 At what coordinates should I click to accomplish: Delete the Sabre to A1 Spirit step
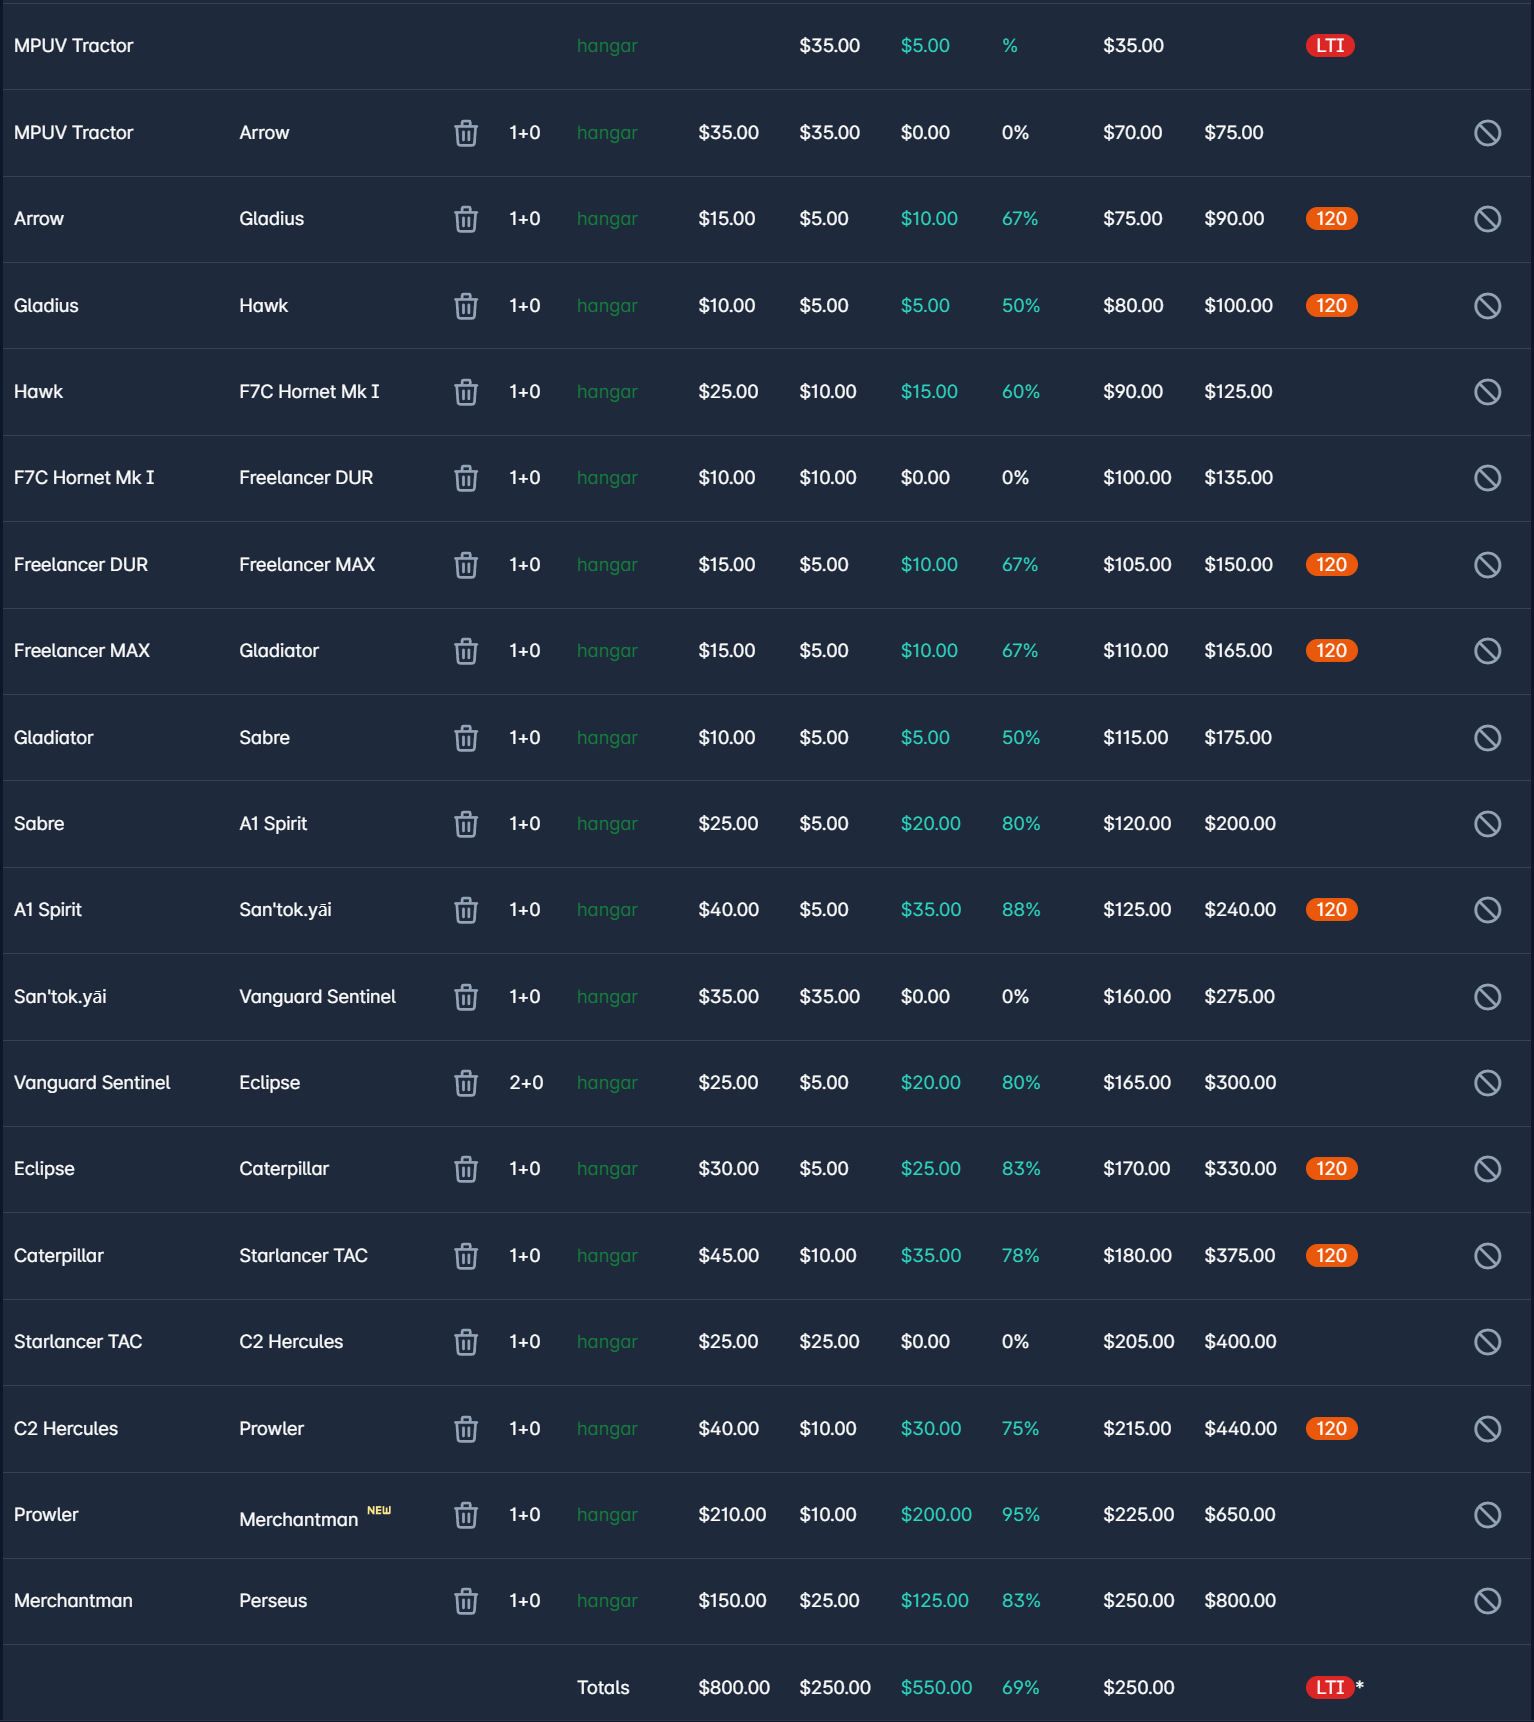coord(466,824)
